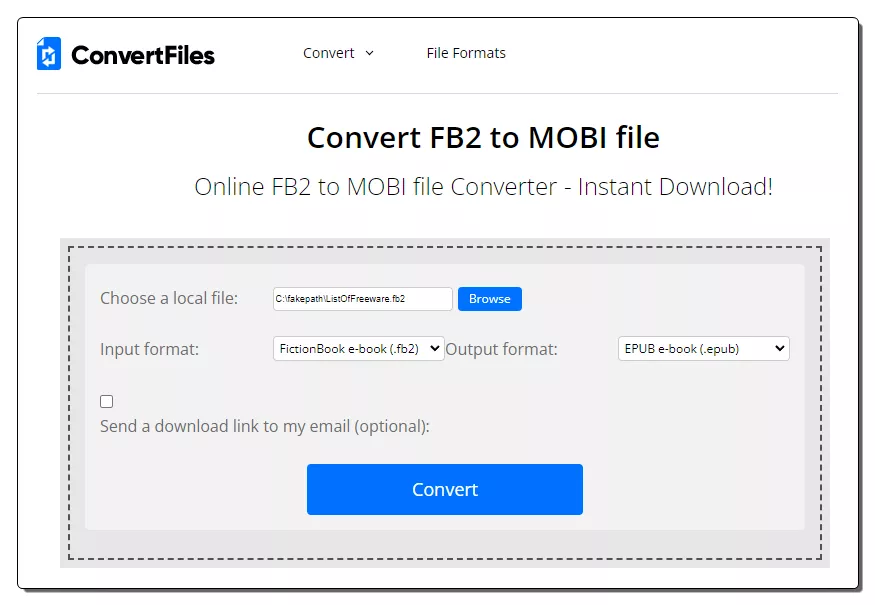The width and height of the screenshot is (875, 605).
Task: Enable the send download link checkbox
Action: point(107,401)
